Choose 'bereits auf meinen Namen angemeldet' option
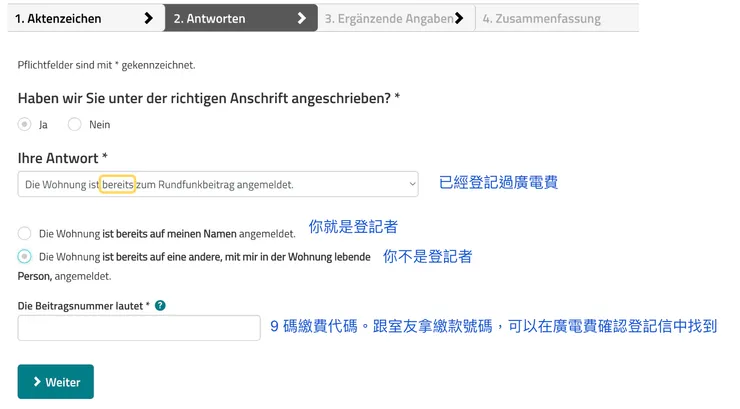Screen dimensions: 740x409 point(25,233)
